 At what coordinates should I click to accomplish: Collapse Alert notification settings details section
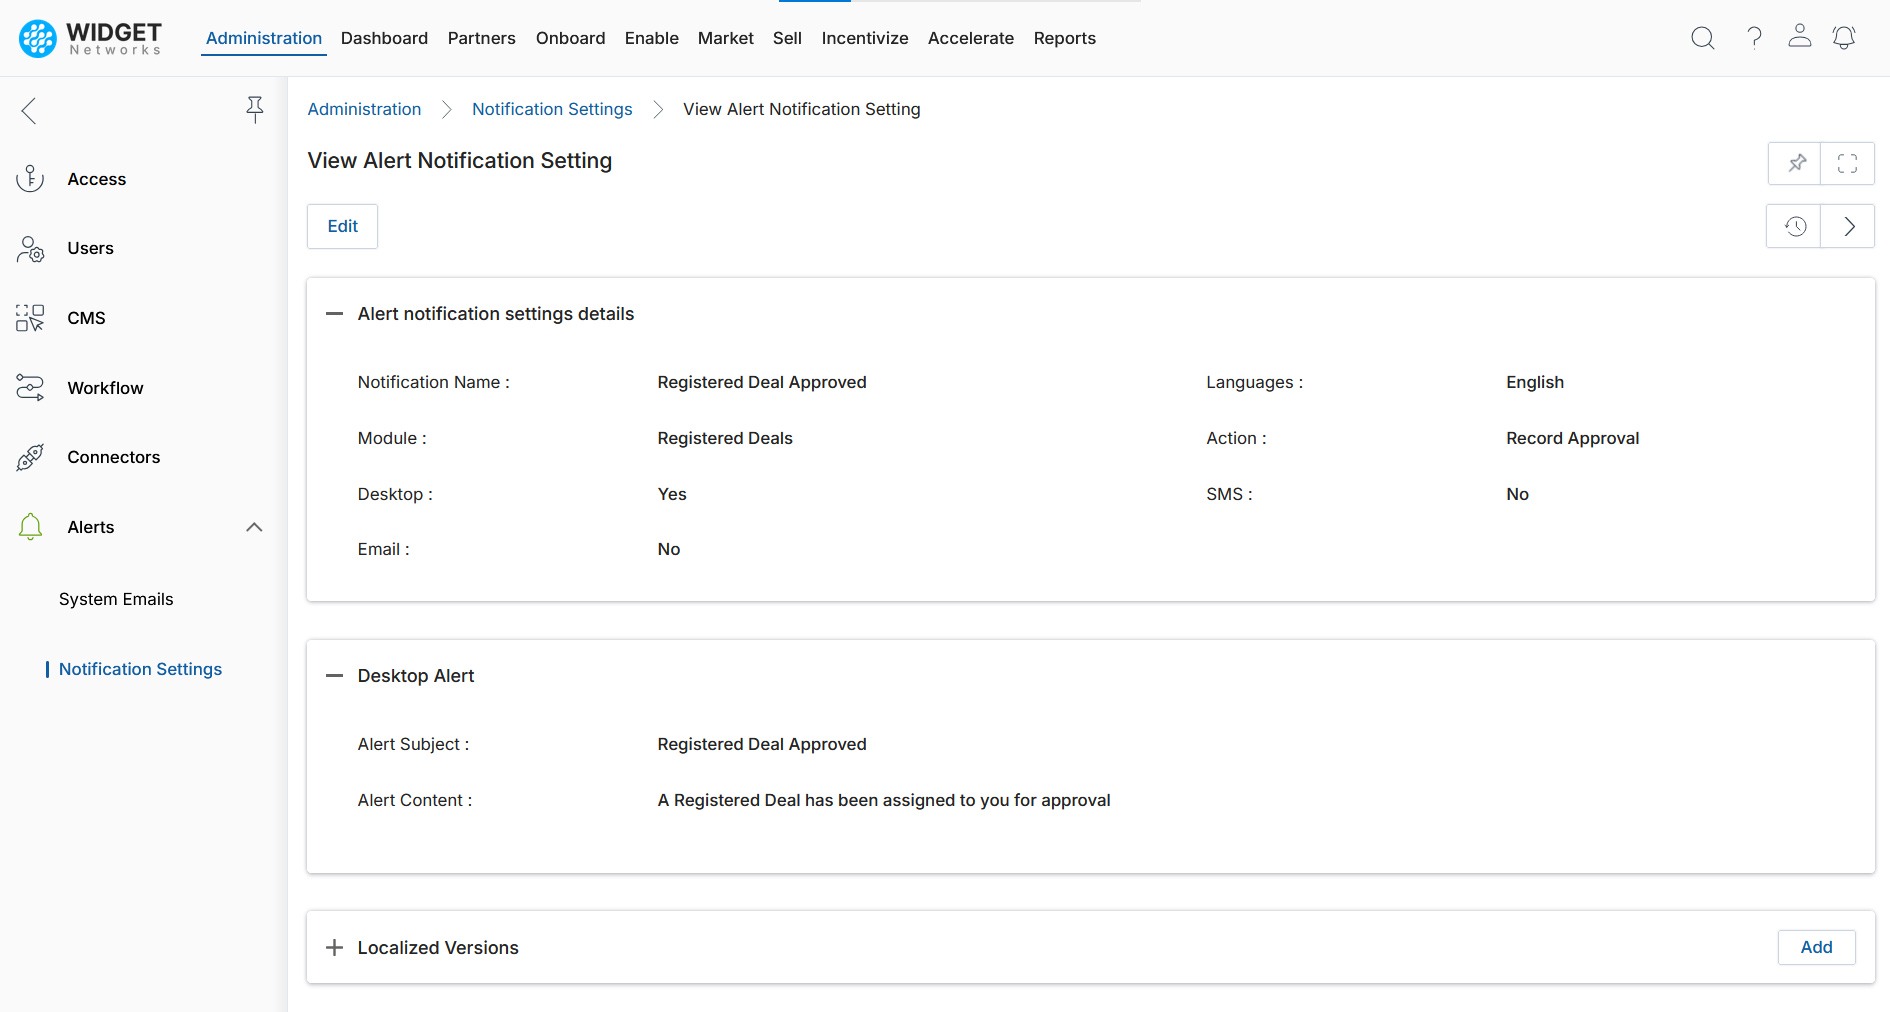click(334, 314)
